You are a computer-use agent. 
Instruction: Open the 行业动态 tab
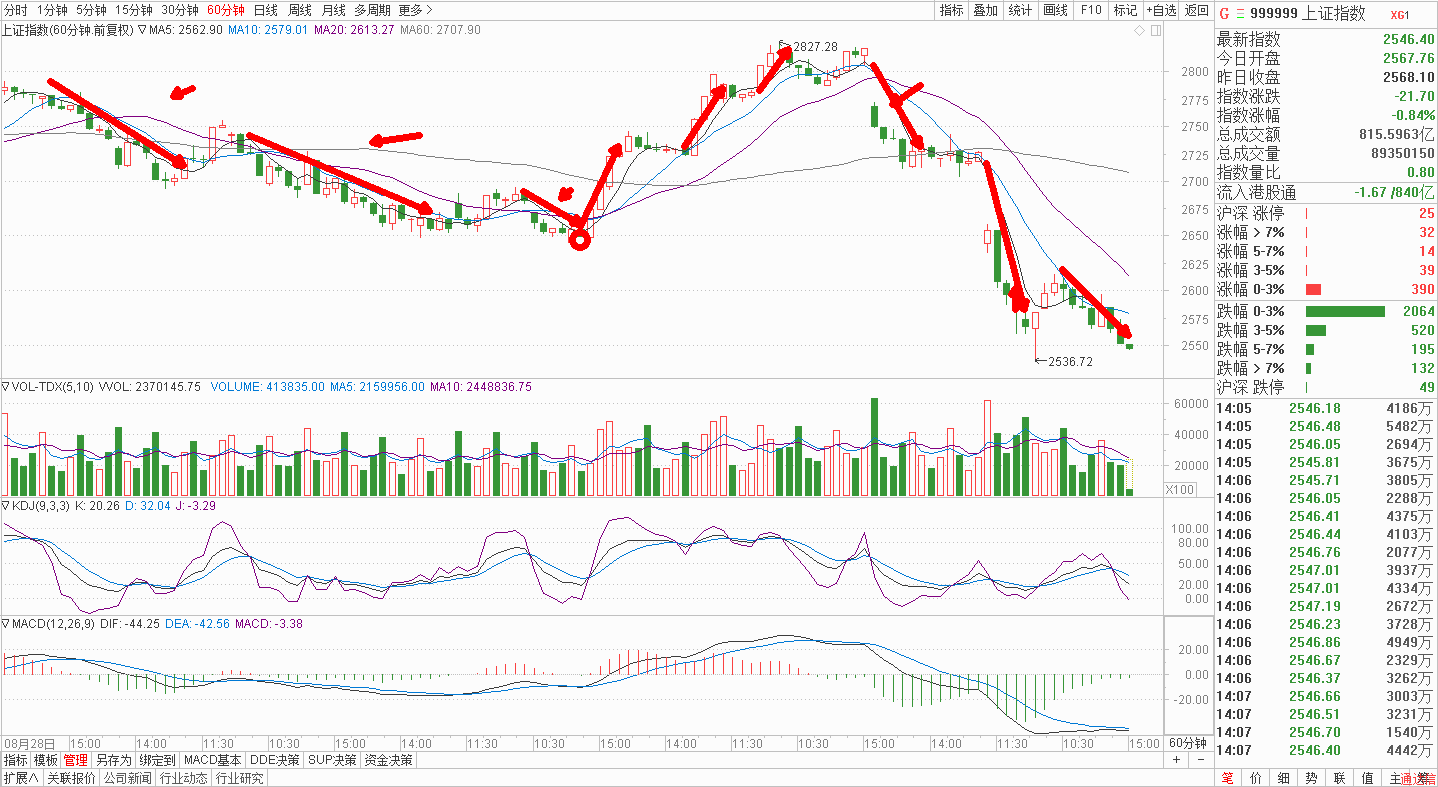point(184,778)
